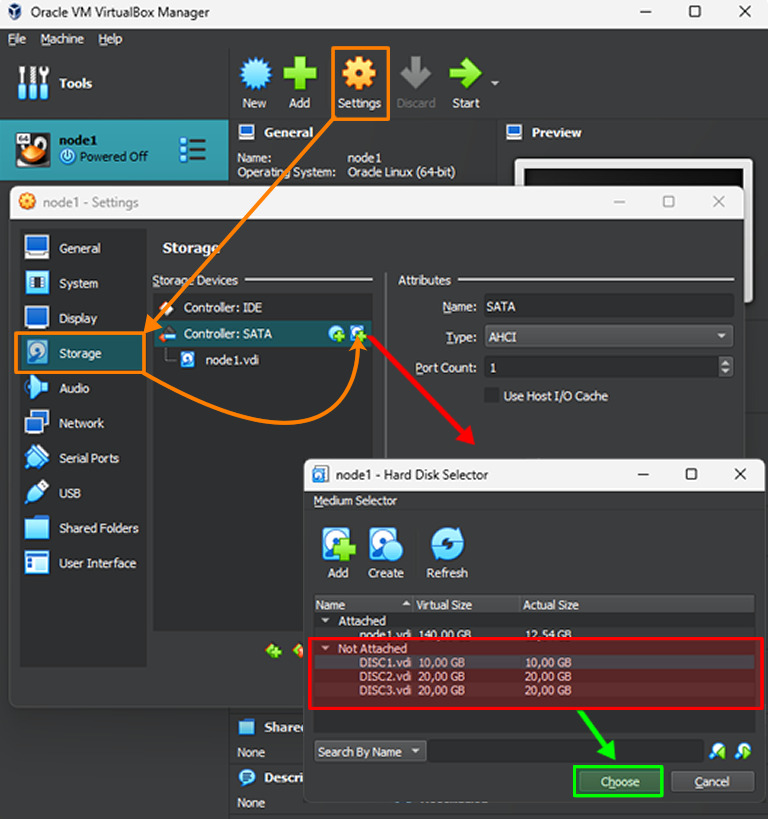Screen dimensions: 768x819
Task: Open Settings from the Manager toolbar
Action: point(359,84)
